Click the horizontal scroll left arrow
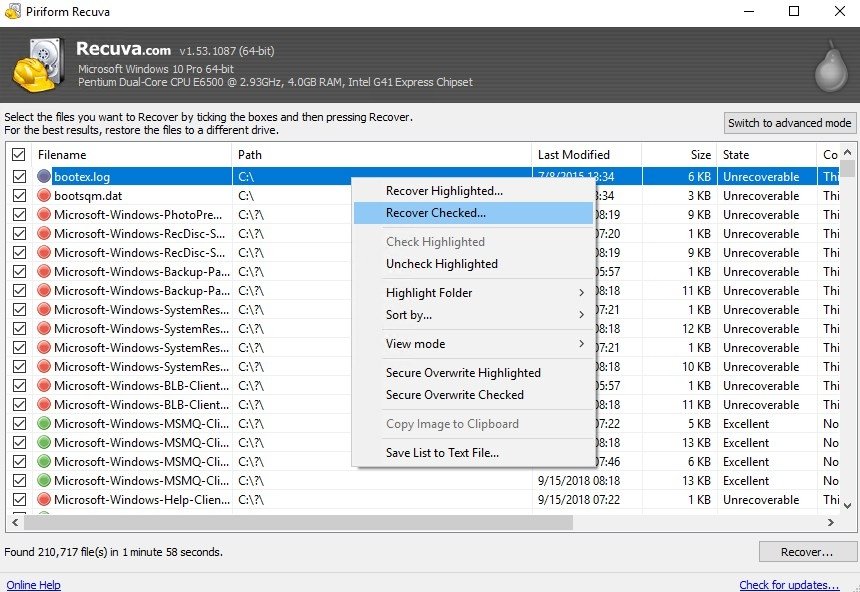The image size is (860, 592). pos(15,522)
